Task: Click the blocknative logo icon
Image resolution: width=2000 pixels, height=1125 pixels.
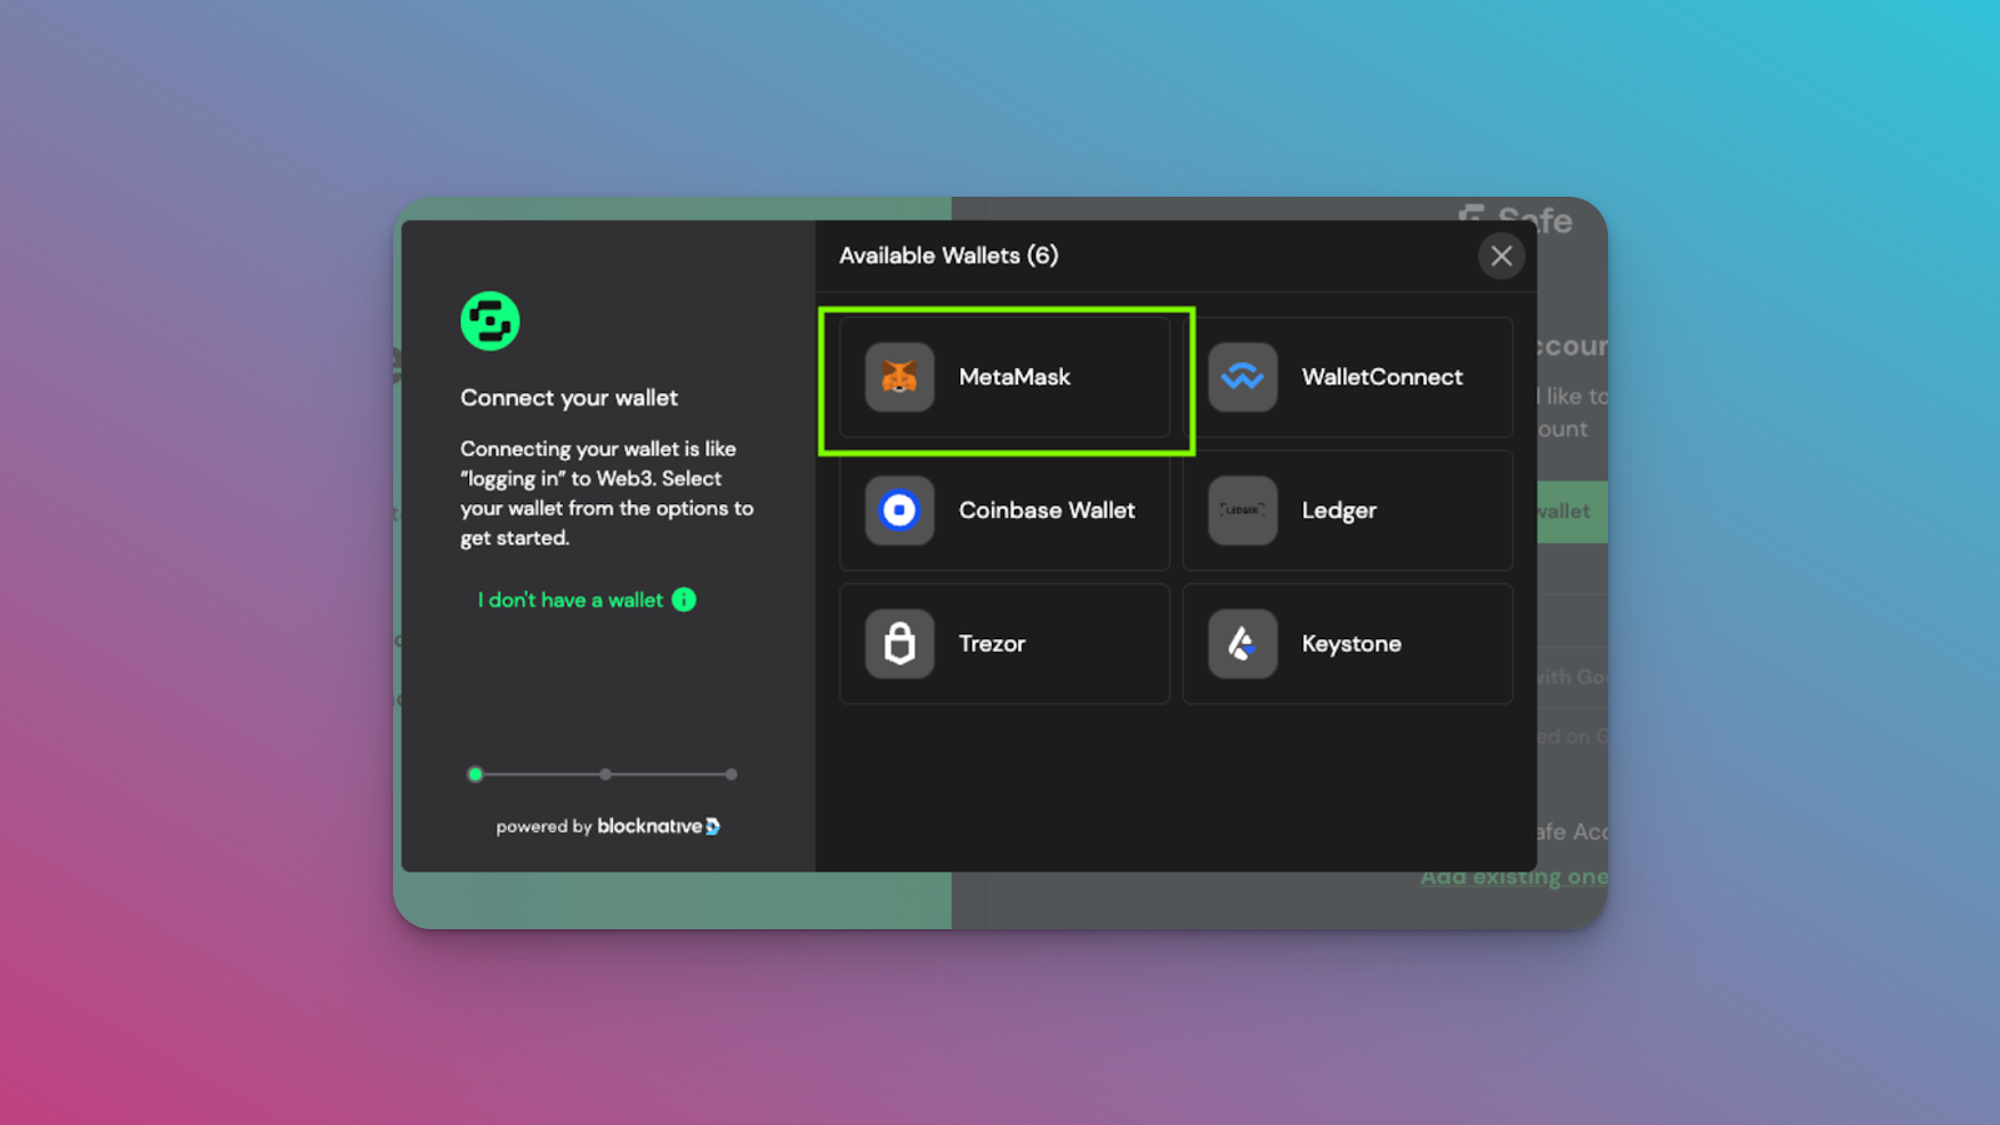Action: [x=713, y=827]
